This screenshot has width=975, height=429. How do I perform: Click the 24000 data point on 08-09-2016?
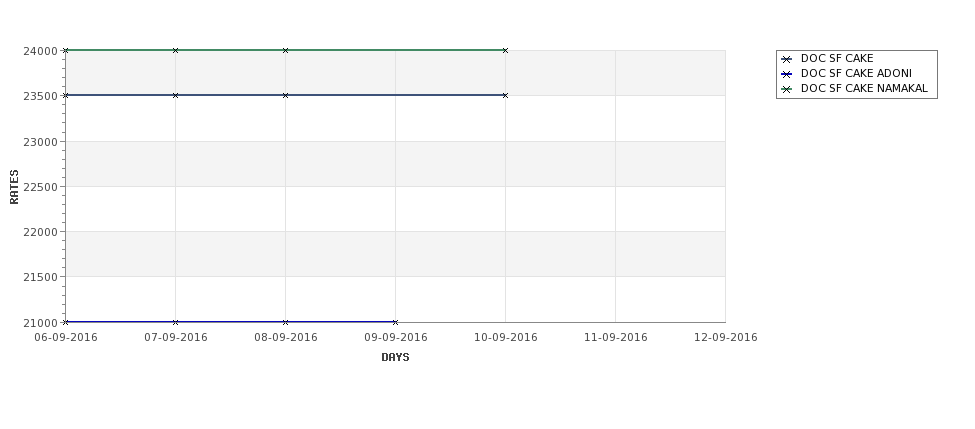(x=285, y=50)
